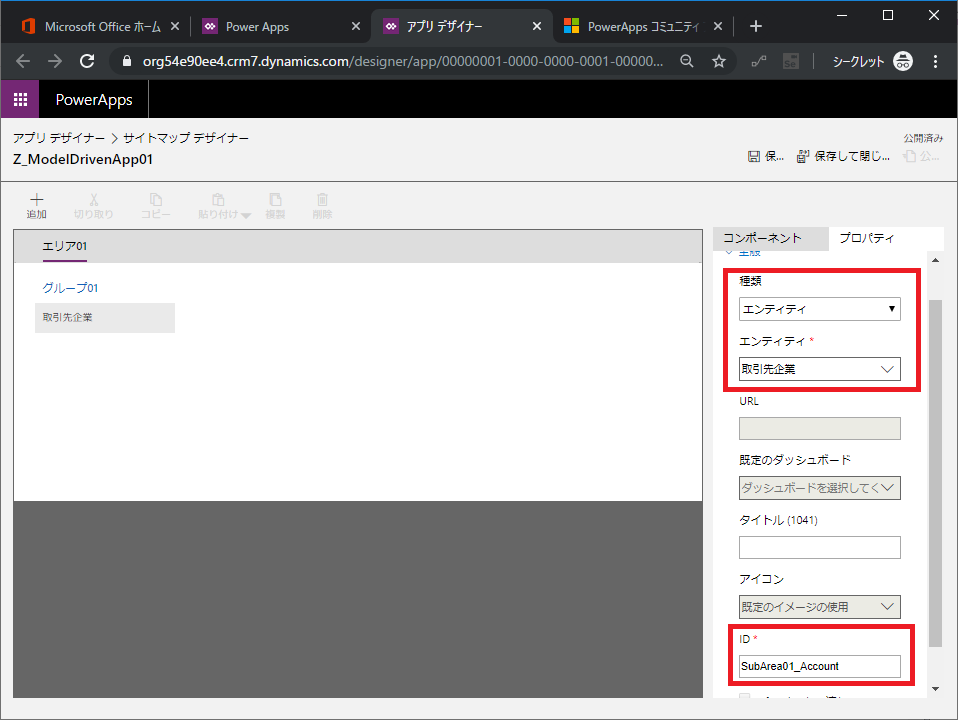The image size is (958, 720).
Task: Switch to the Microsoft Office ホーム tab
Action: [x=92, y=26]
